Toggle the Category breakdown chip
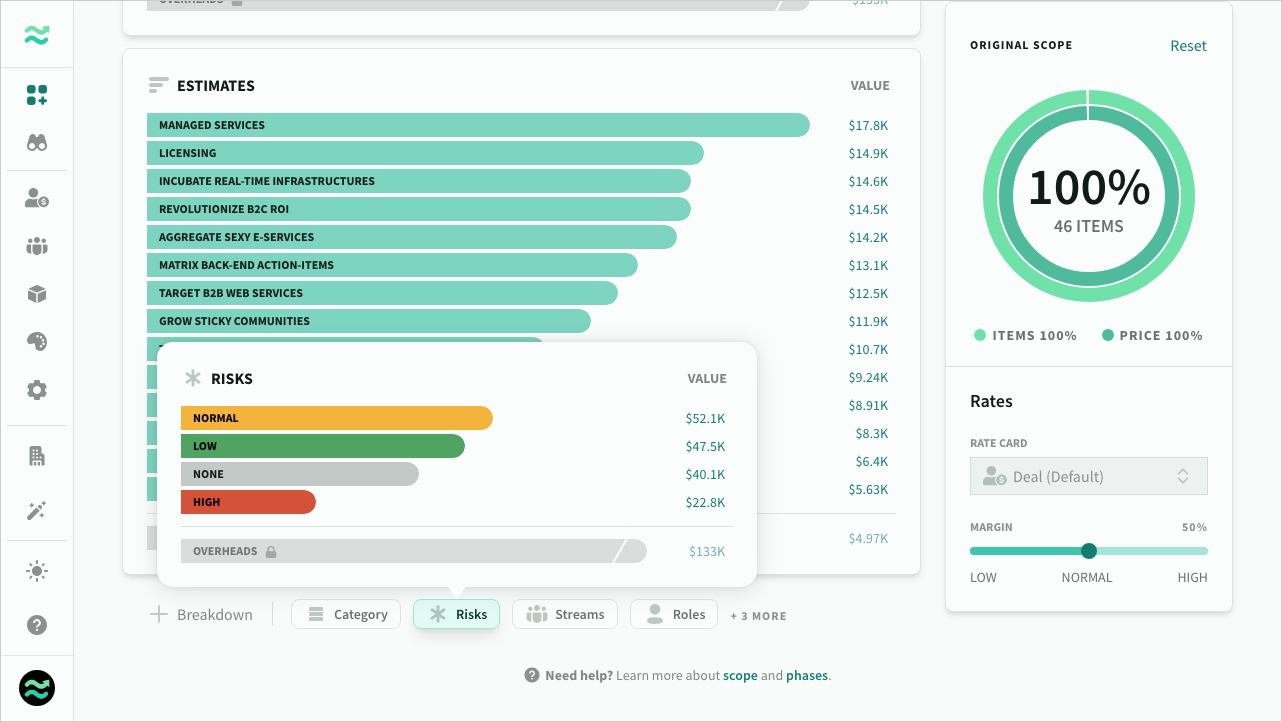Screen dimensions: 1282x722 click(346, 614)
